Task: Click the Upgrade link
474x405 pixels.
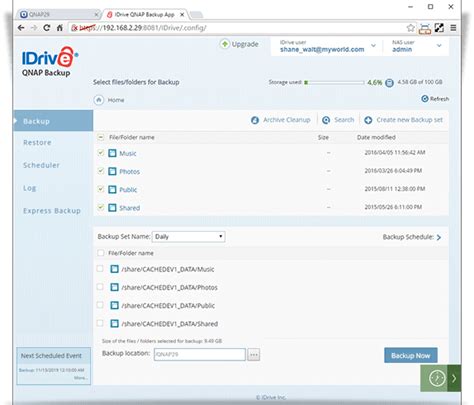Action: 245,44
